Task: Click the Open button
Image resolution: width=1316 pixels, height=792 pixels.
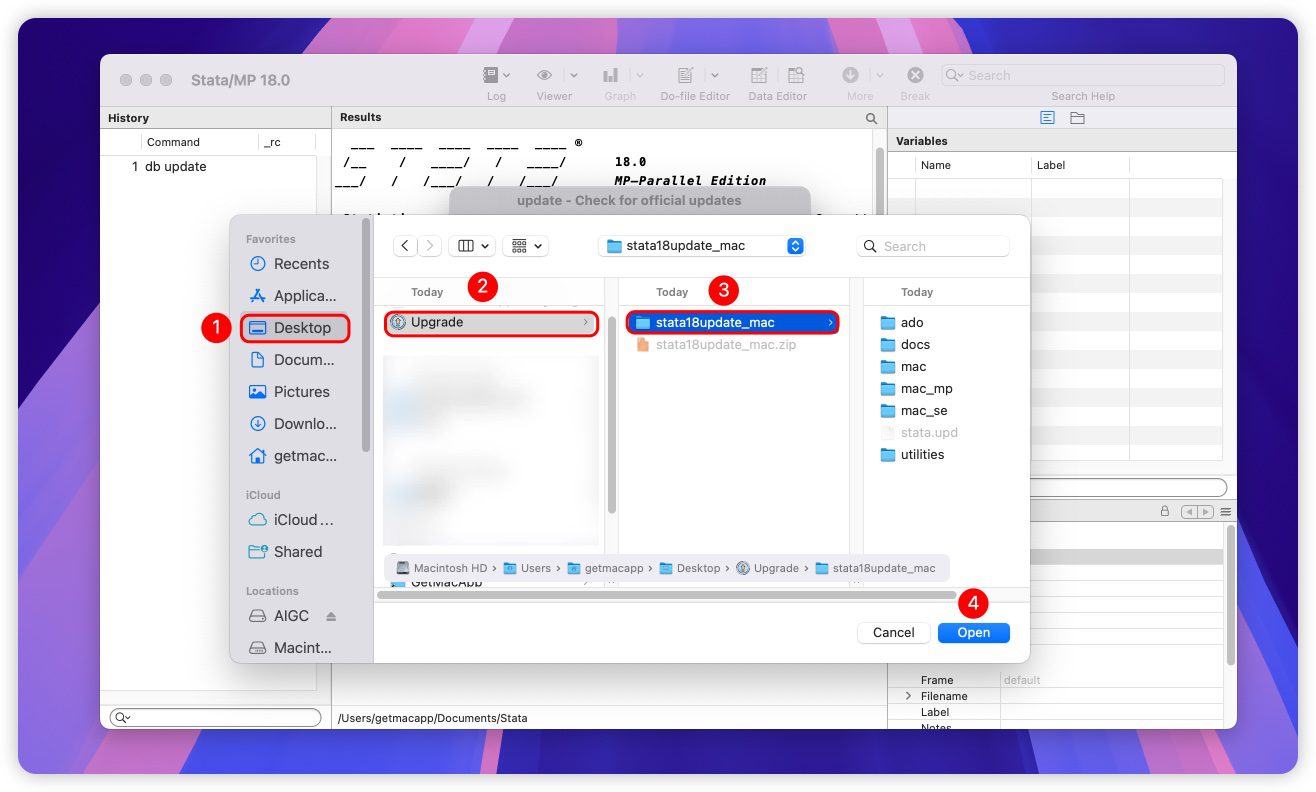Action: [x=973, y=633]
